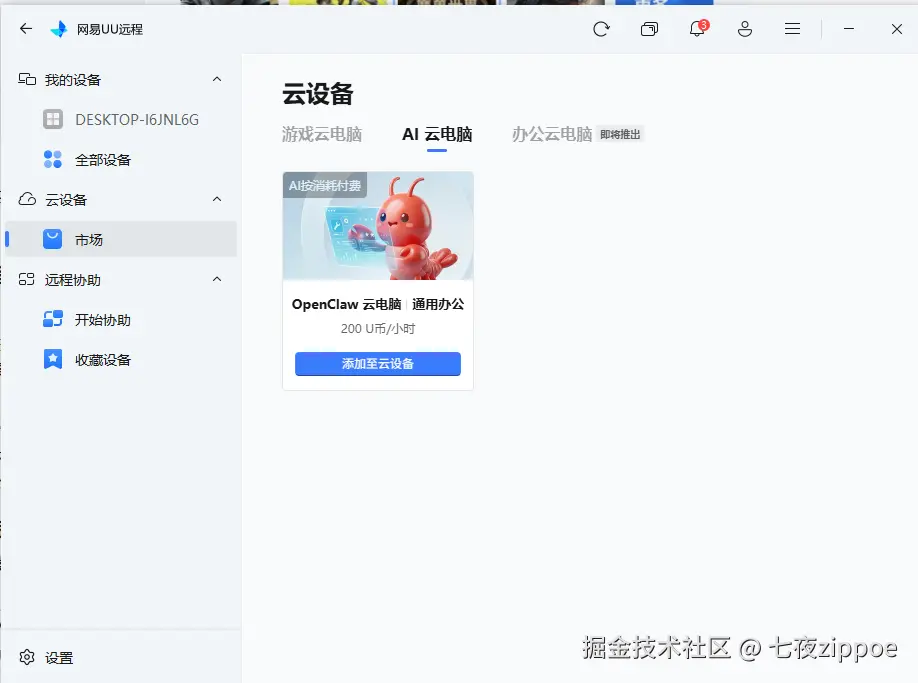Collapse the 我的设备 section chevron
Image resolution: width=918 pixels, height=683 pixels.
coord(217,79)
